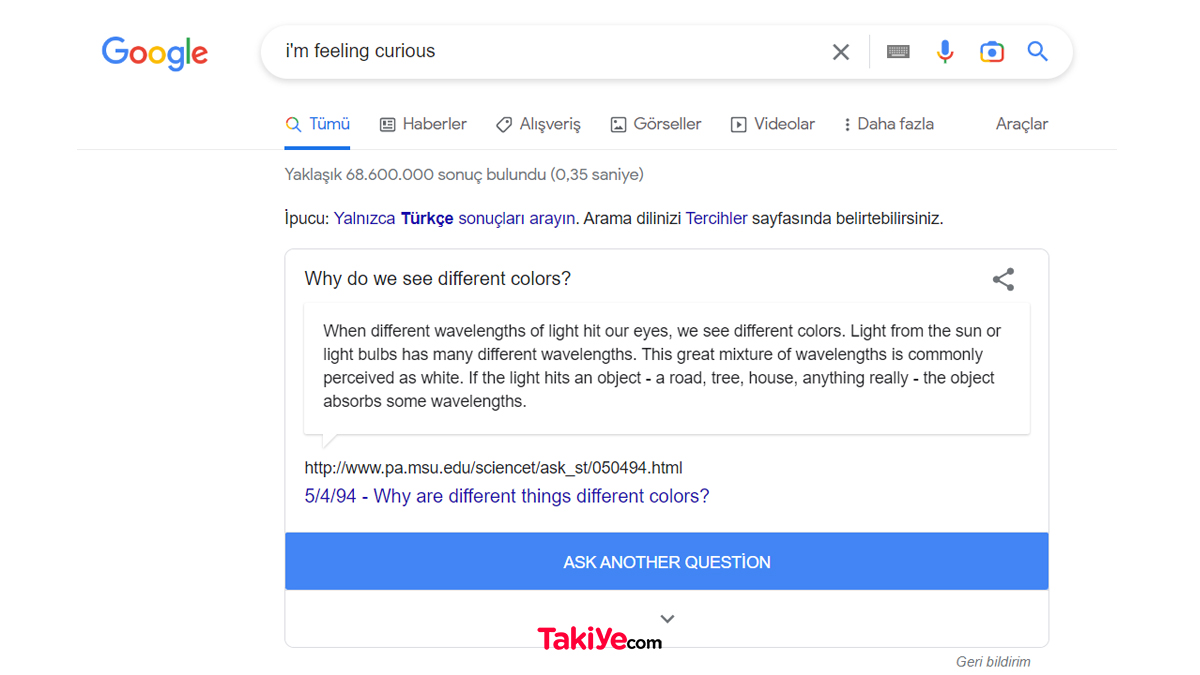
Task: Switch to the Görseller tab
Action: pos(656,124)
